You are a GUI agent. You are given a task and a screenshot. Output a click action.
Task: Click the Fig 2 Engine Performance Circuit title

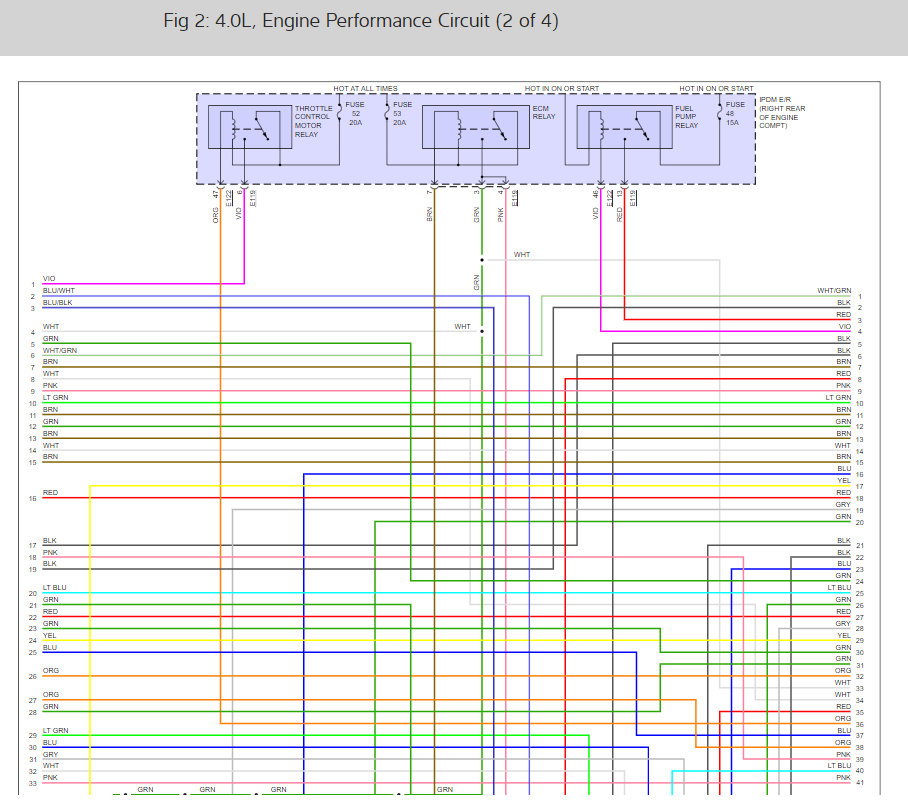click(x=361, y=21)
